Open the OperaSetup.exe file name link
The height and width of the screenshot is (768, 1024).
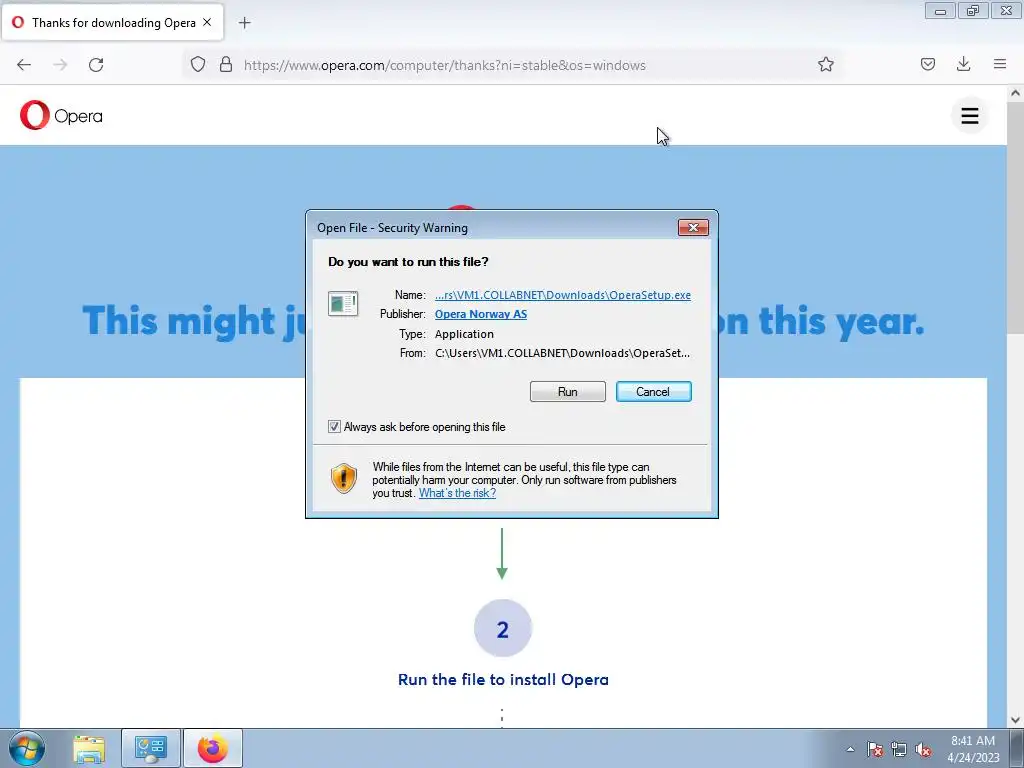coord(562,295)
